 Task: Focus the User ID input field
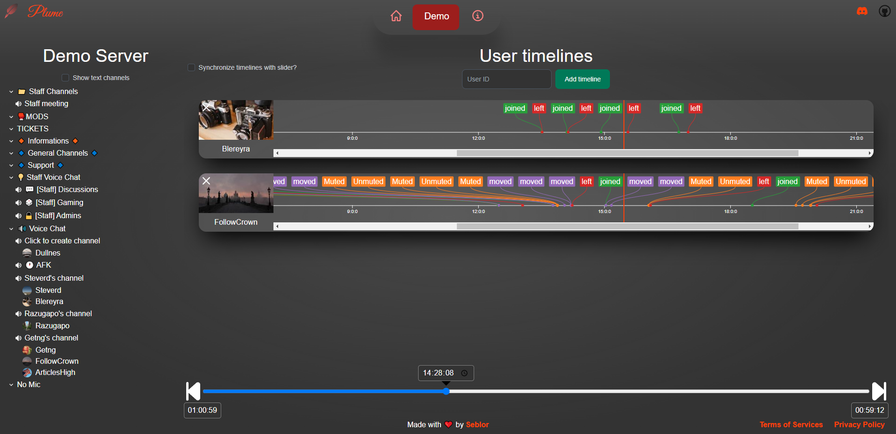click(506, 79)
